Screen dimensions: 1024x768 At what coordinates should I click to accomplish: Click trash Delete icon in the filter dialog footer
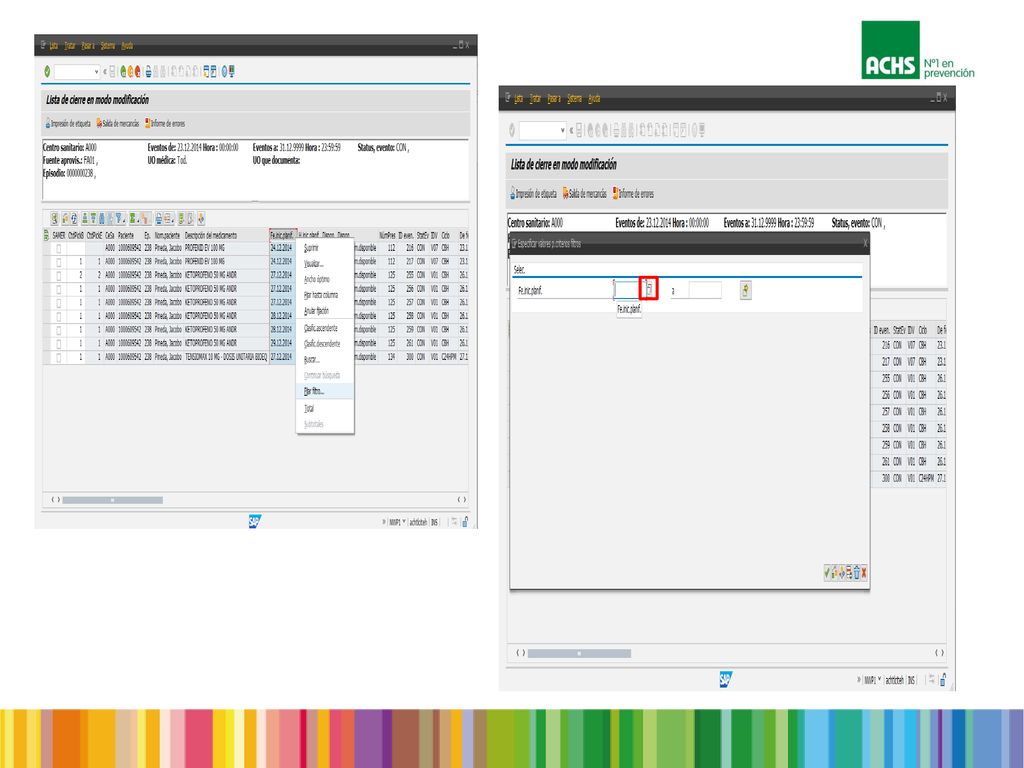[x=857, y=573]
